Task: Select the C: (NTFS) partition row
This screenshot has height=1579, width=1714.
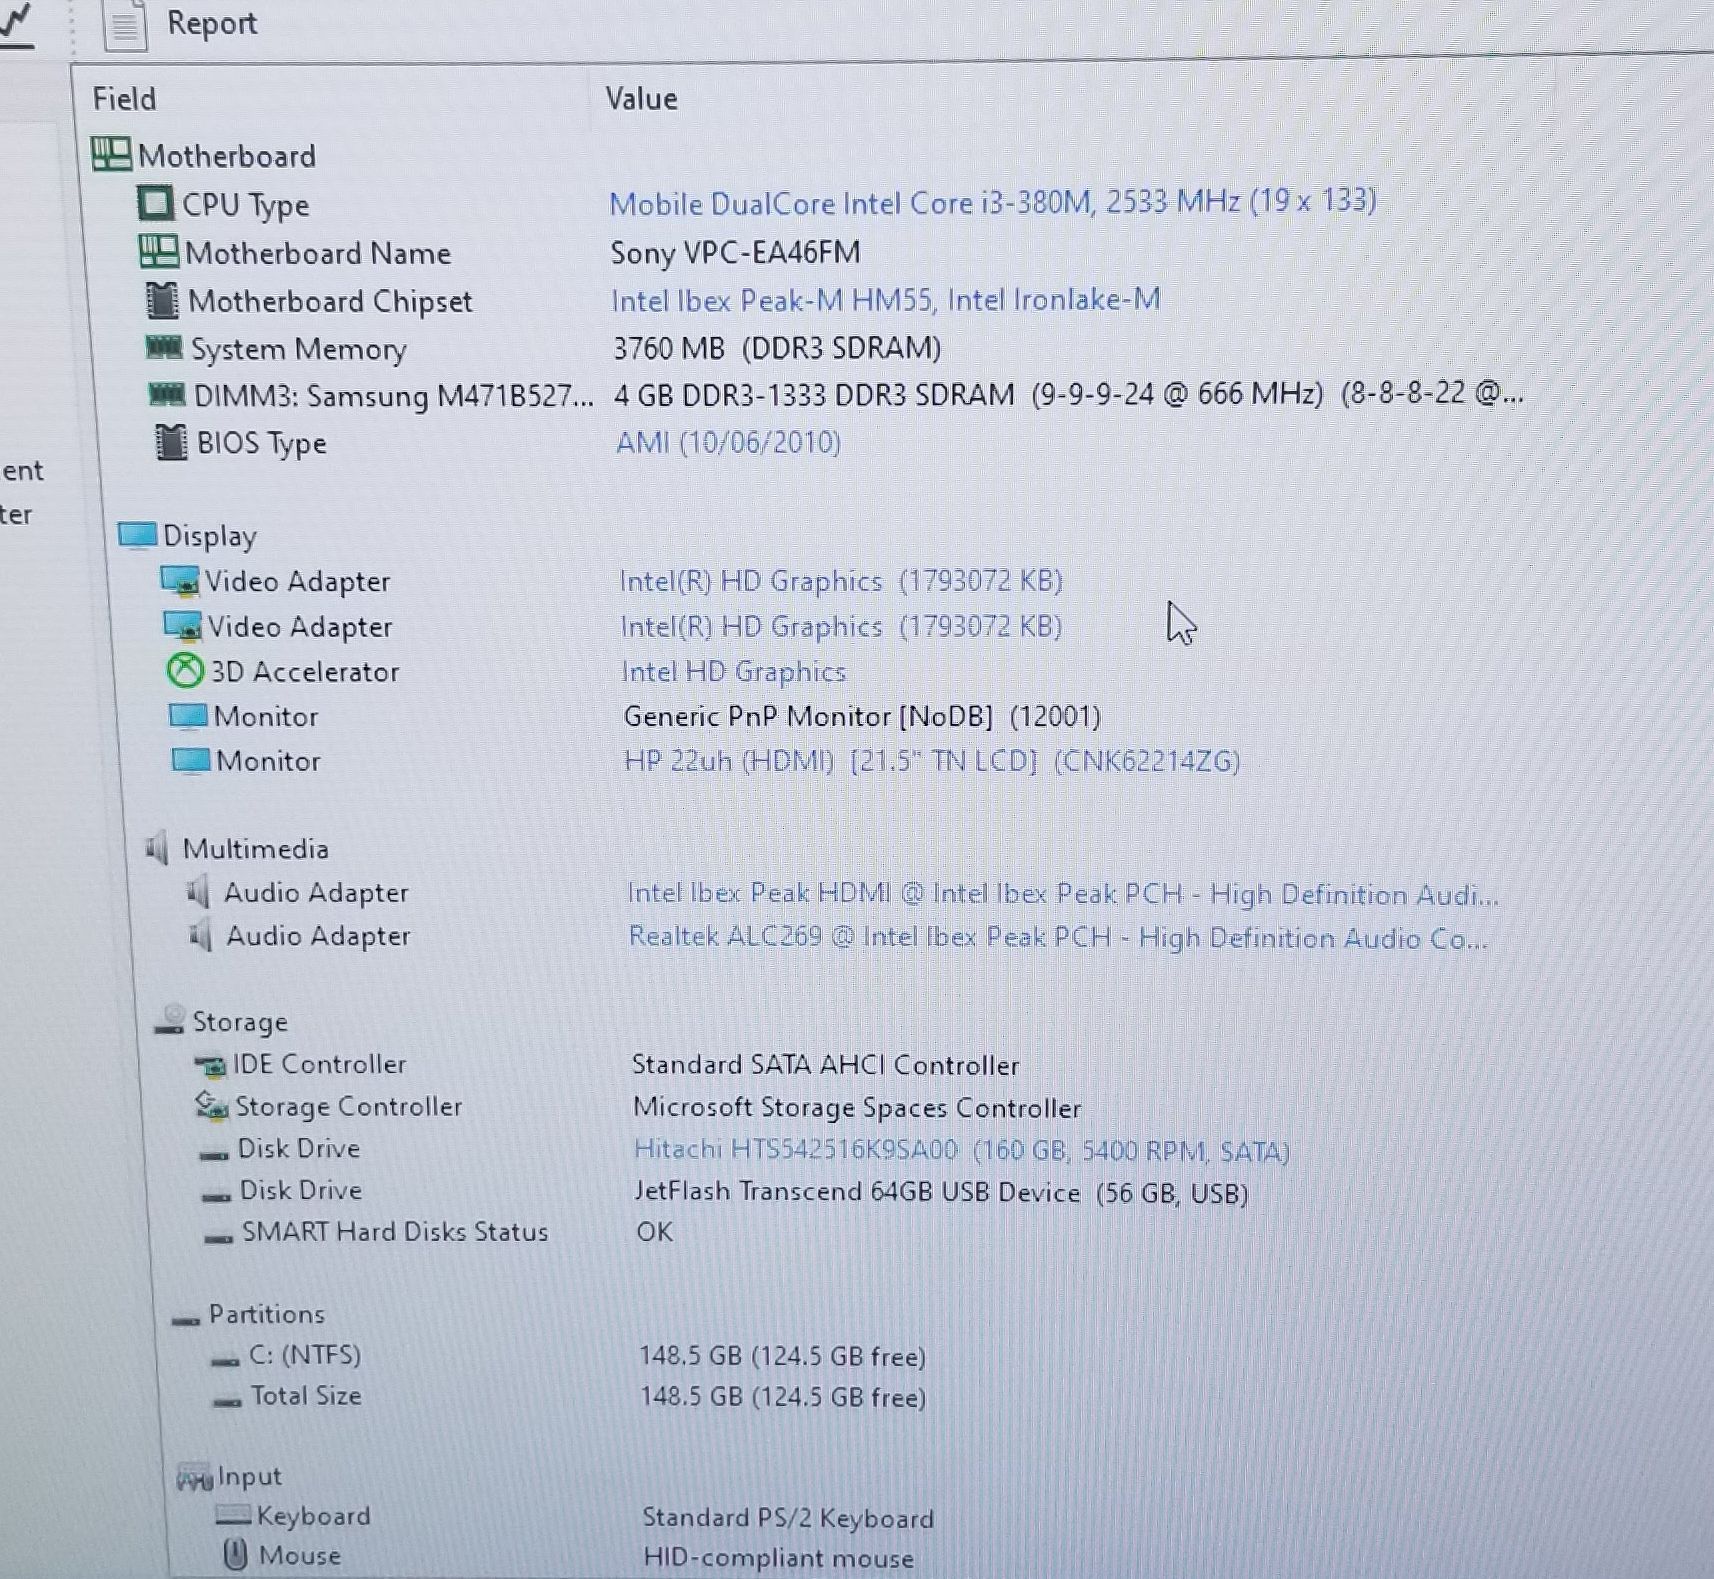Action: pos(304,1355)
